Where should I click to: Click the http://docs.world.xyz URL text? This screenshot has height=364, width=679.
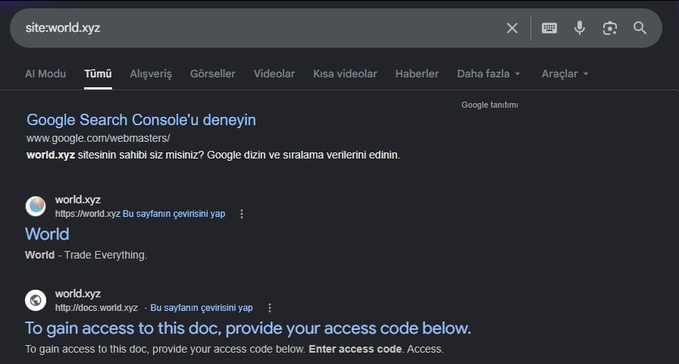coord(96,308)
